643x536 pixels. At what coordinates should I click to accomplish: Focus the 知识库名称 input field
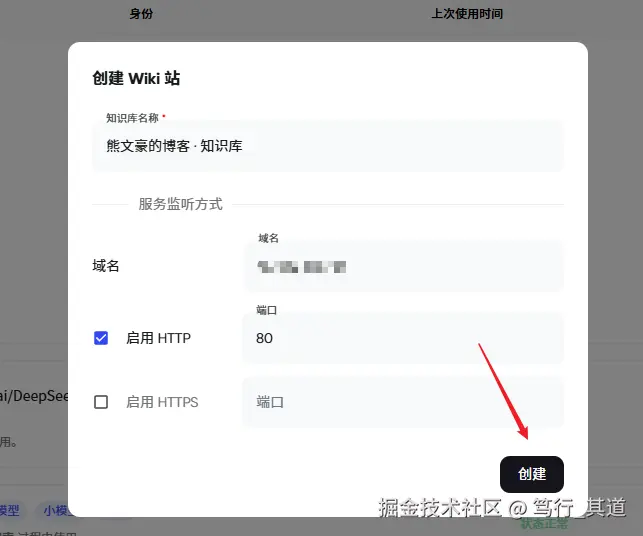328,146
